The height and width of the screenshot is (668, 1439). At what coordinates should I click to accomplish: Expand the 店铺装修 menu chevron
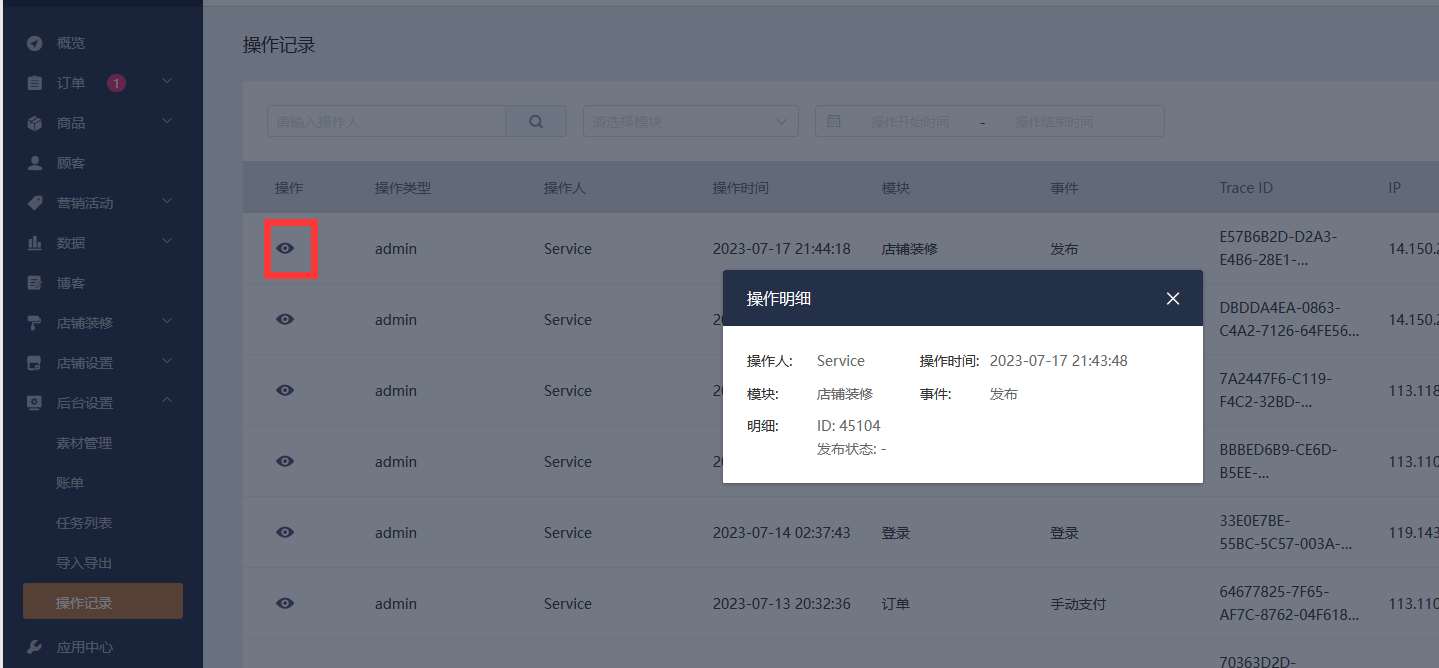click(x=167, y=321)
